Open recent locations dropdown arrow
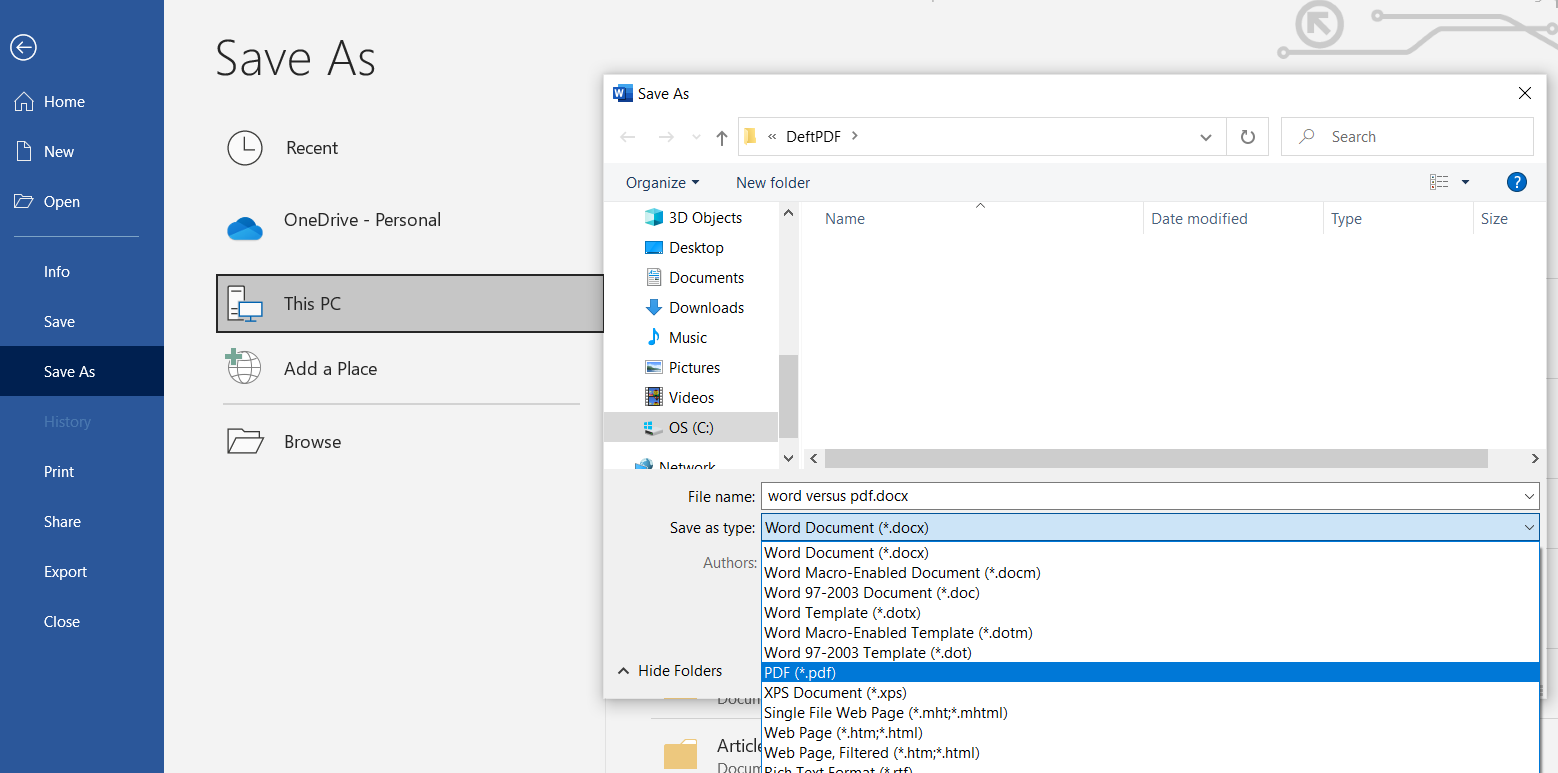The image size is (1558, 773). tap(697, 137)
